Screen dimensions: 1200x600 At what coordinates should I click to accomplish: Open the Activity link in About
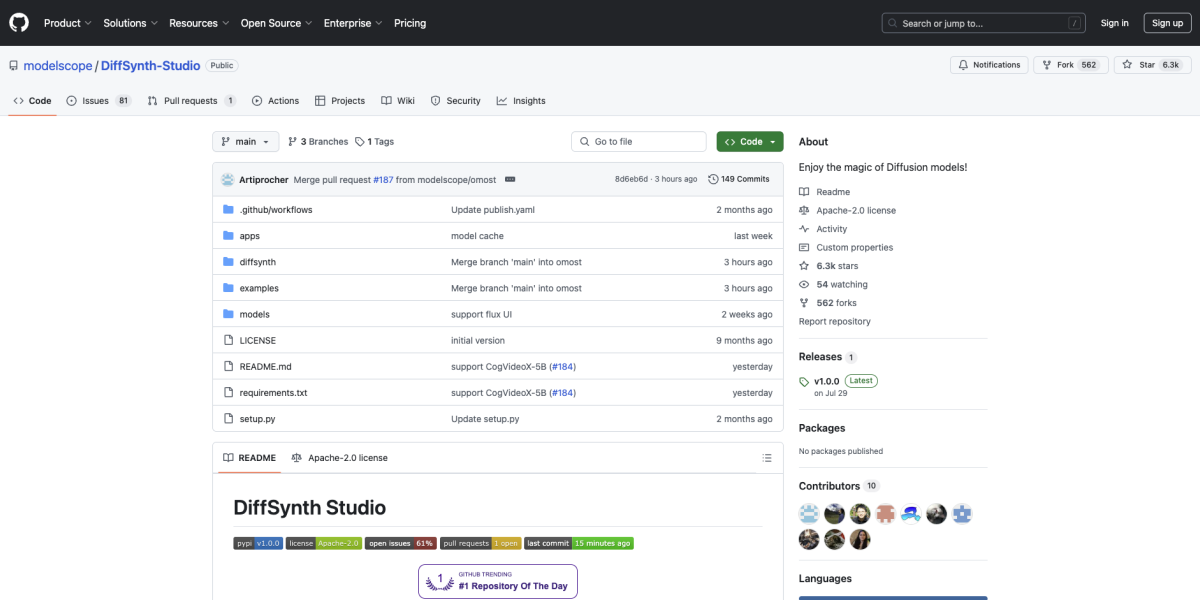click(x=831, y=229)
